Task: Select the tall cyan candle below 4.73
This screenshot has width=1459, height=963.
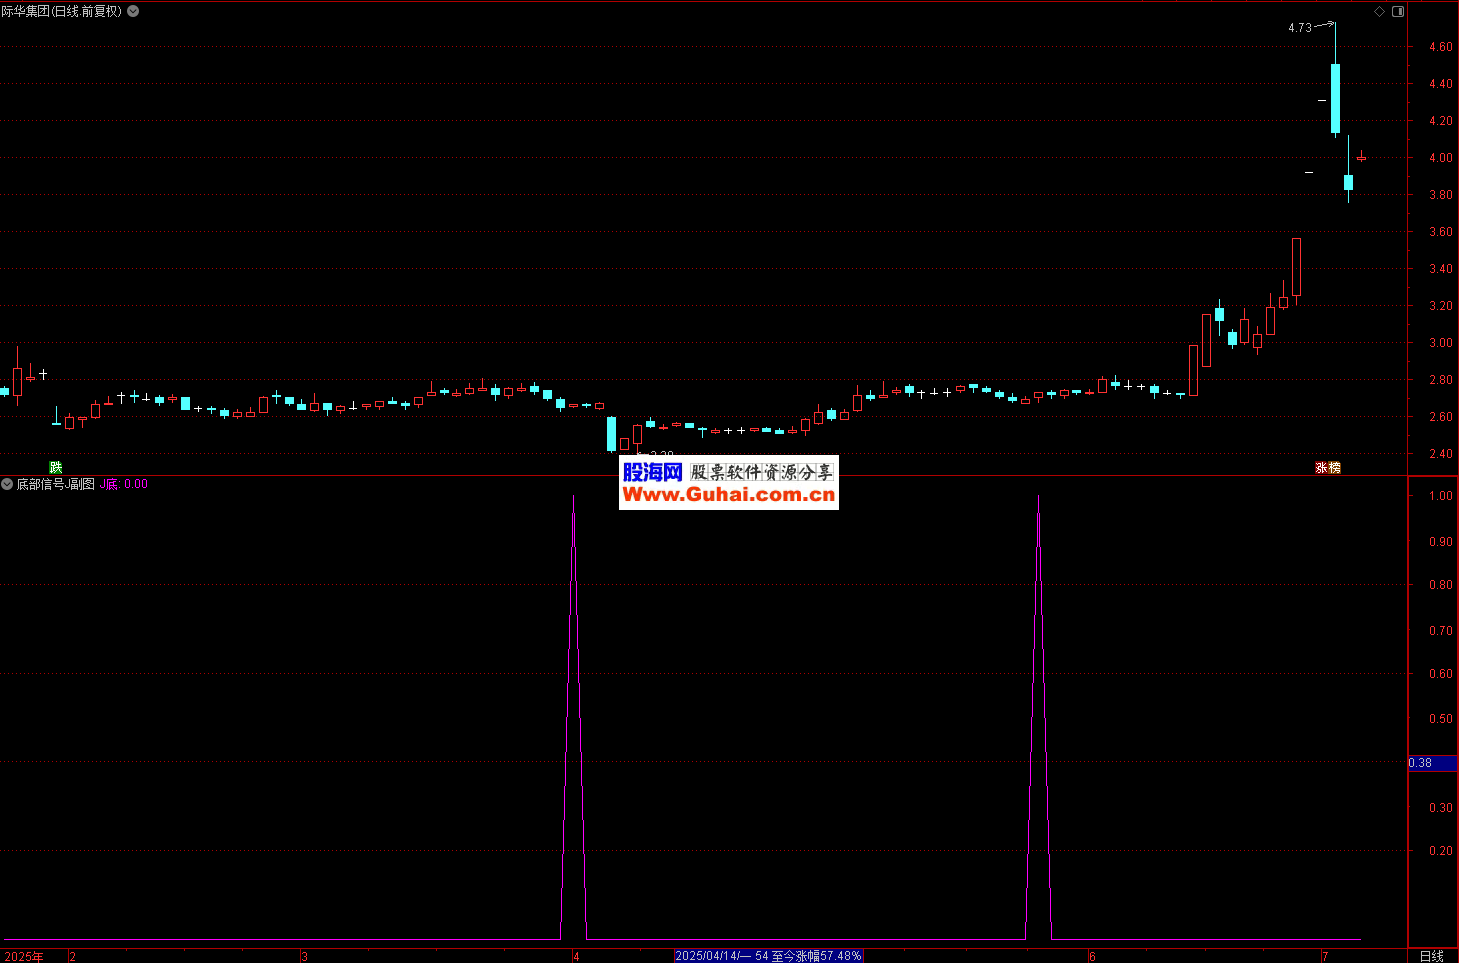Action: coord(1335,98)
